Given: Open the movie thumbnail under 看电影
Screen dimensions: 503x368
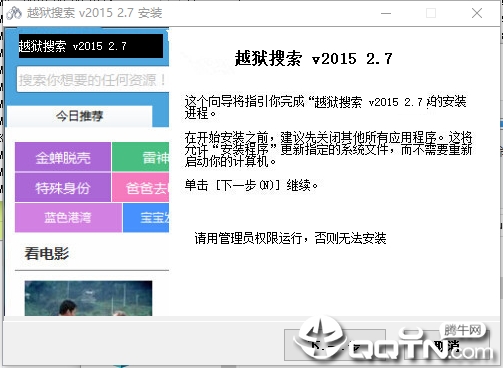Looking at the screenshot, I should [x=88, y=298].
